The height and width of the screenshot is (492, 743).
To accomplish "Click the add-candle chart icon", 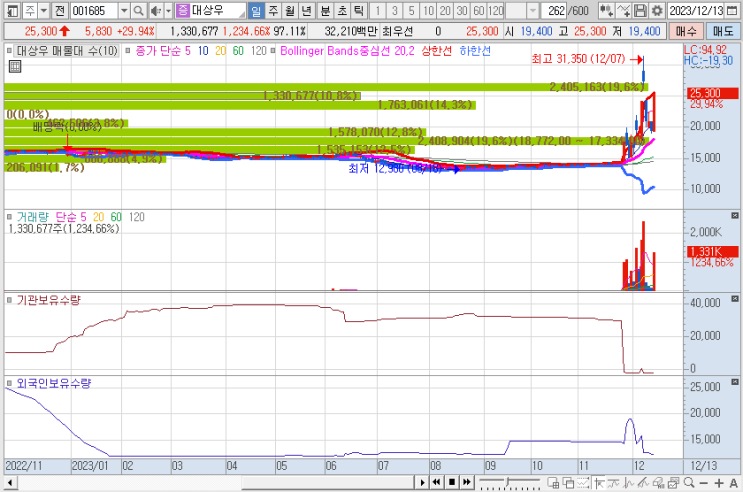I will pos(606,10).
